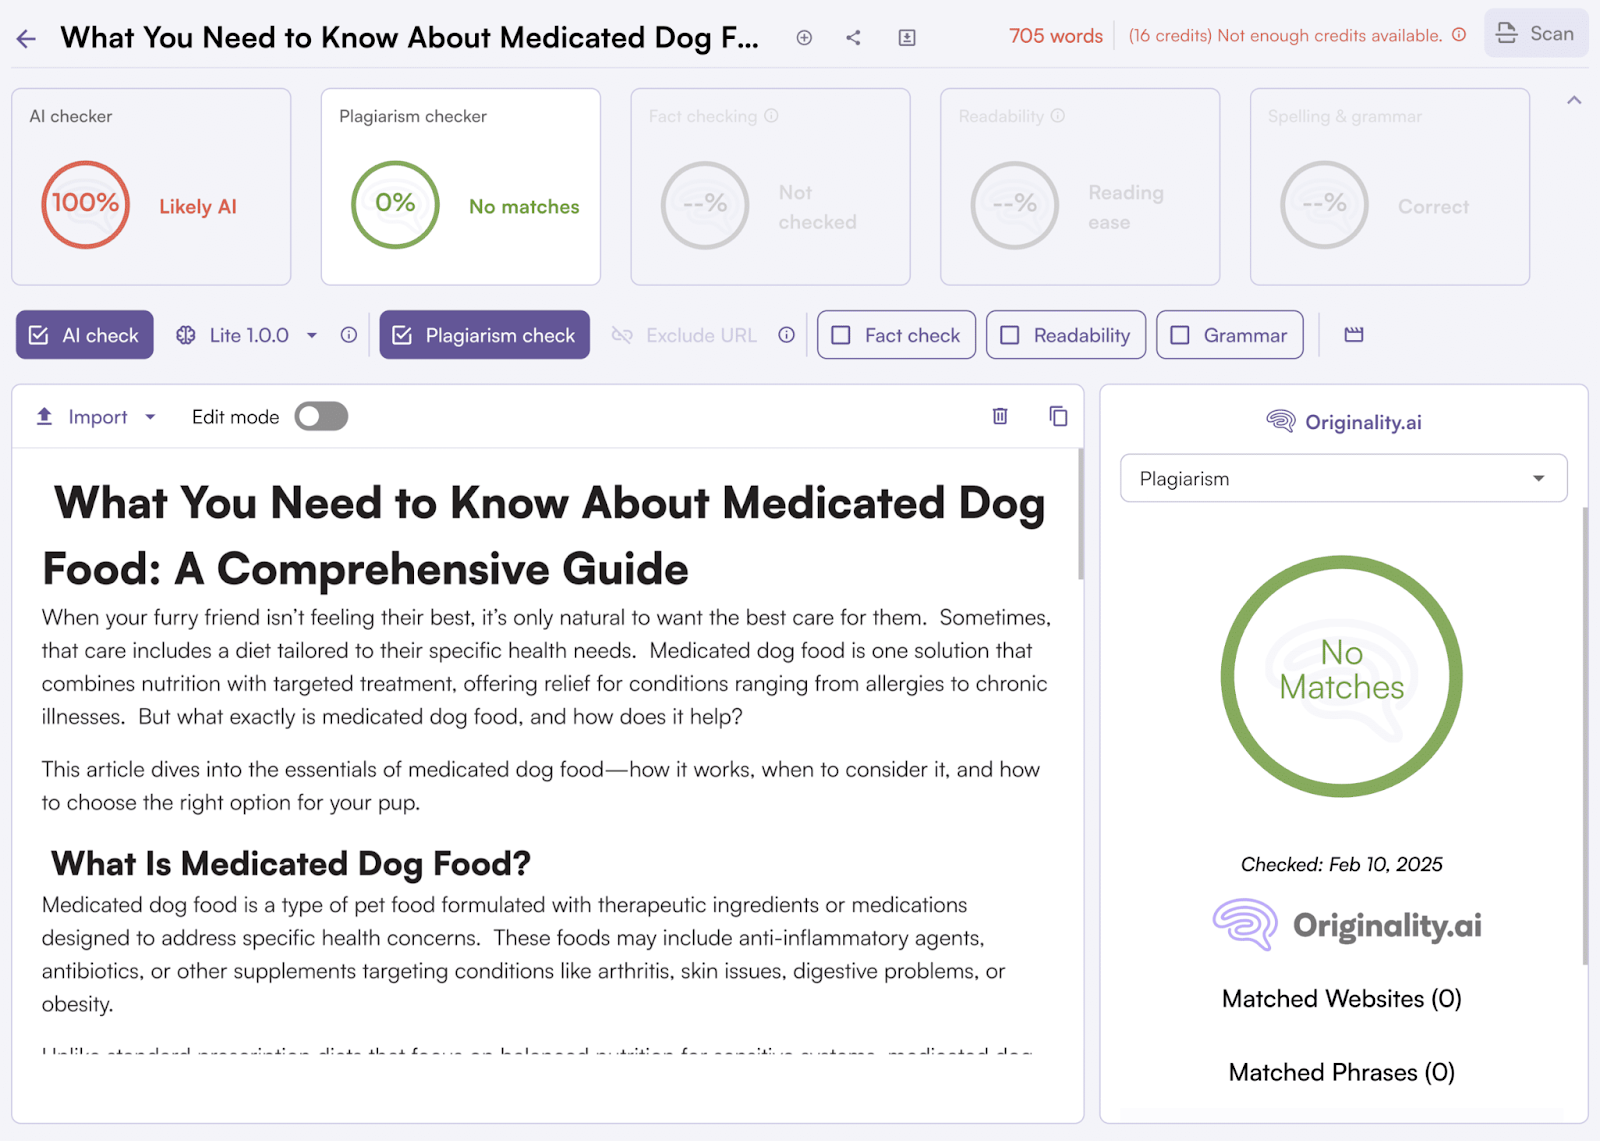Screen dimensions: 1600x1141
Task: Click info icon next to Lite 1.0.0
Action: 348,335
